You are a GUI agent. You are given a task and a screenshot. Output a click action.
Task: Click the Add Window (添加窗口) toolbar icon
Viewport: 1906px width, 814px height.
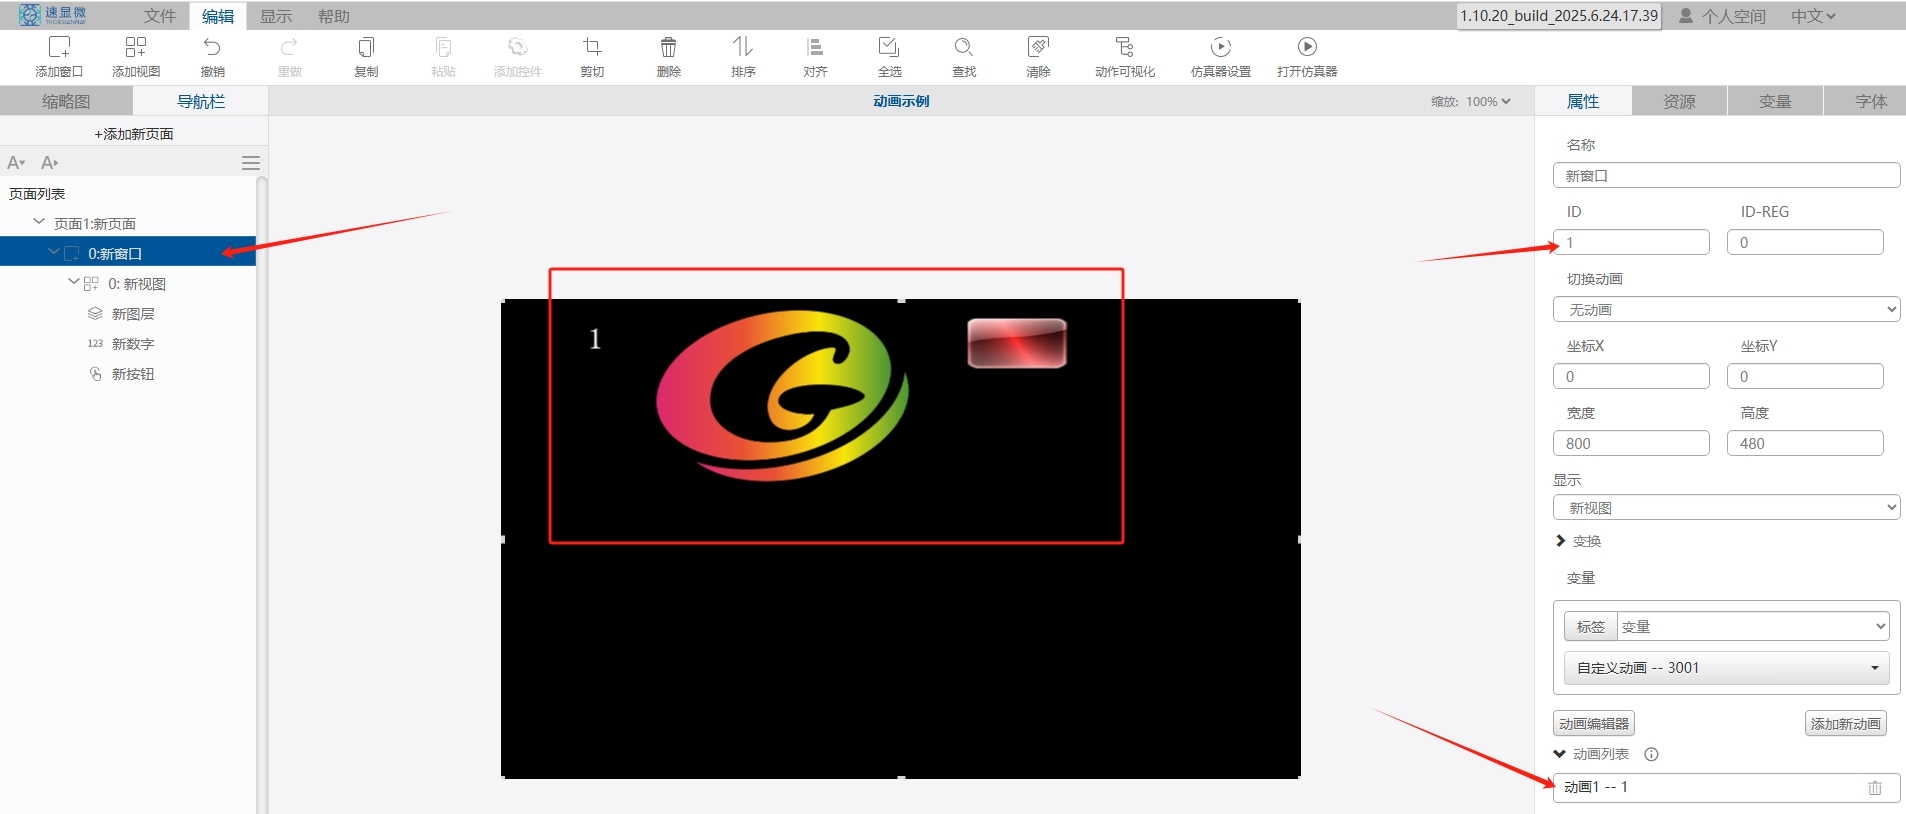tap(59, 48)
